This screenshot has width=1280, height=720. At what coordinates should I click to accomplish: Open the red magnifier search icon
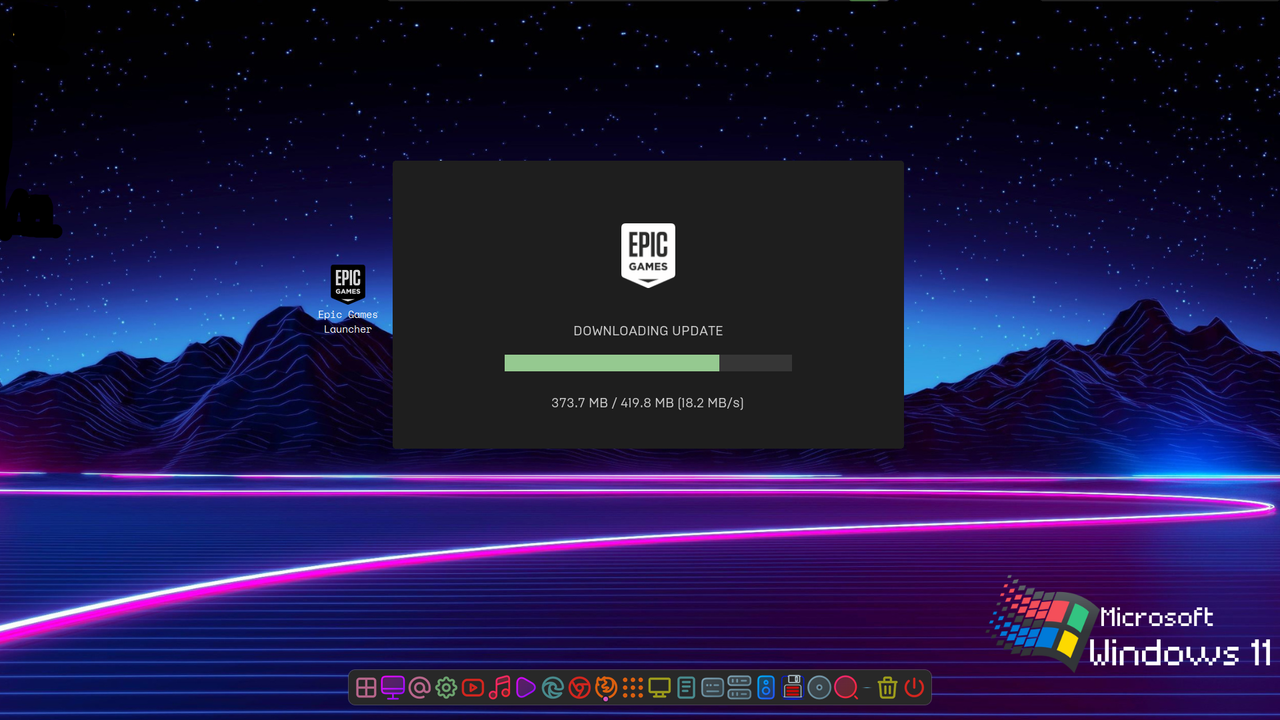click(x=846, y=688)
